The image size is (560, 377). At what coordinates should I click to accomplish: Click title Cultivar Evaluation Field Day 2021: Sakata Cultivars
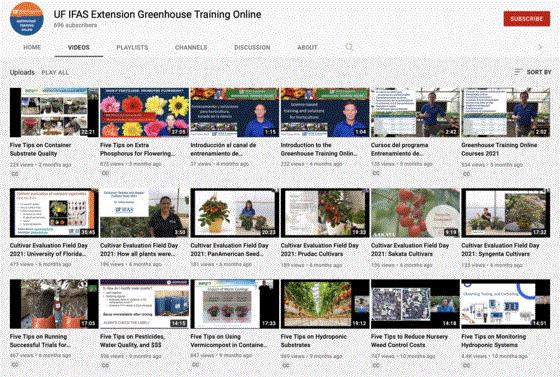410,250
